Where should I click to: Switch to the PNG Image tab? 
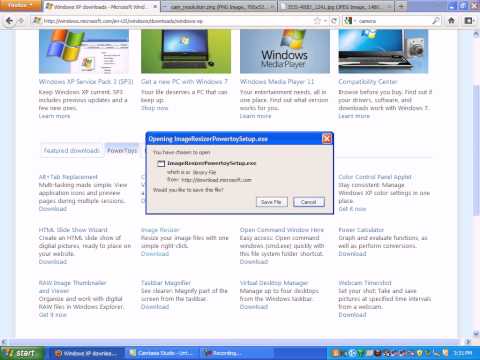coord(218,6)
